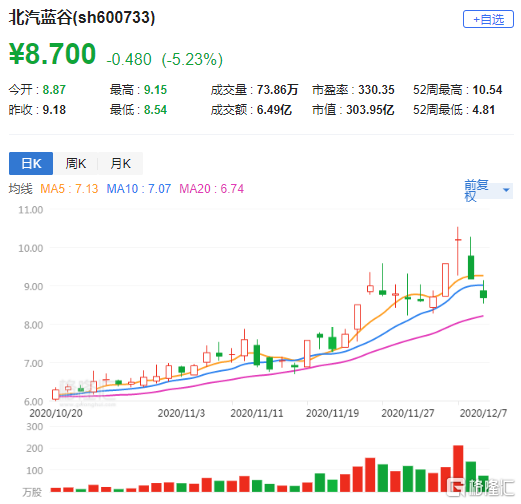Click the 今开 value 8.87
Viewport: 521px width, 504px height.
(54, 90)
